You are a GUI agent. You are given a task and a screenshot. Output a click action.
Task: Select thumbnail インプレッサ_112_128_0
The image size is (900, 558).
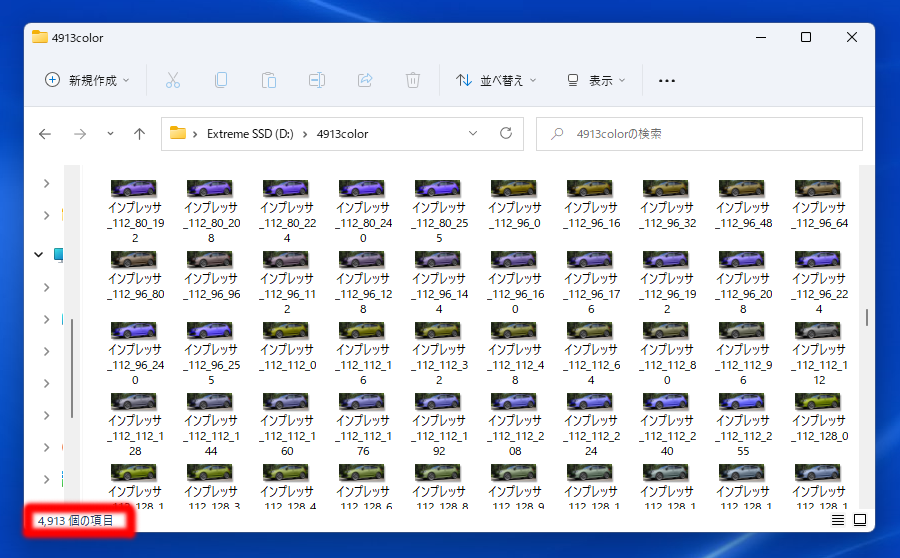818,401
